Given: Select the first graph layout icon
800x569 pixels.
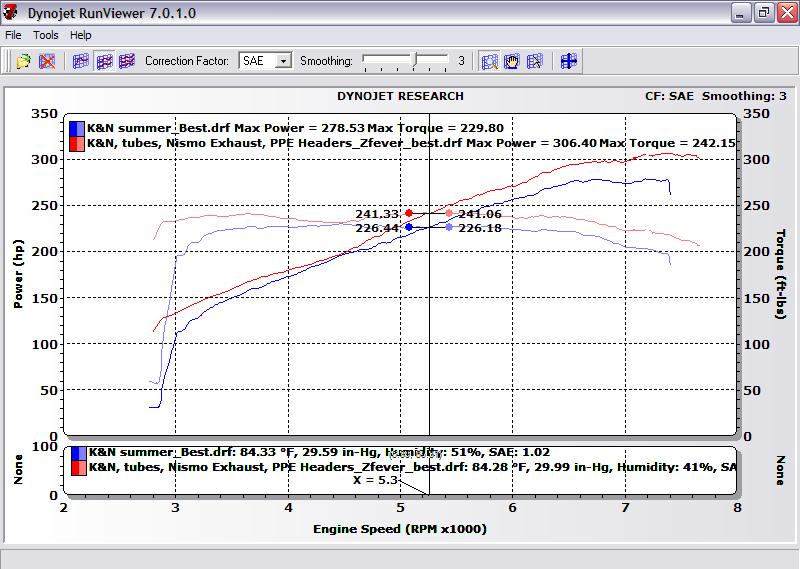Looking at the screenshot, I should tap(81, 61).
